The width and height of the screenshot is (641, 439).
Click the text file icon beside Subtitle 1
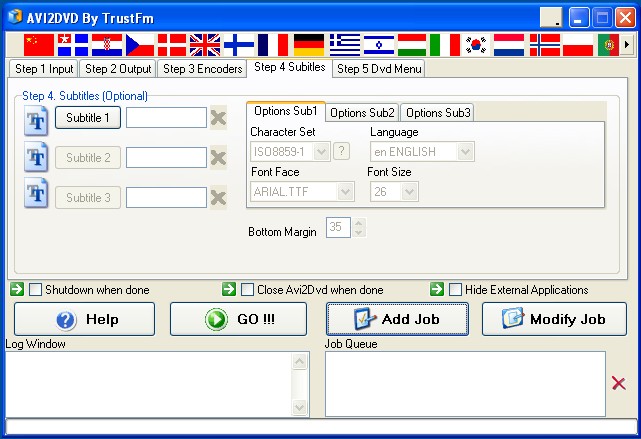coord(36,120)
